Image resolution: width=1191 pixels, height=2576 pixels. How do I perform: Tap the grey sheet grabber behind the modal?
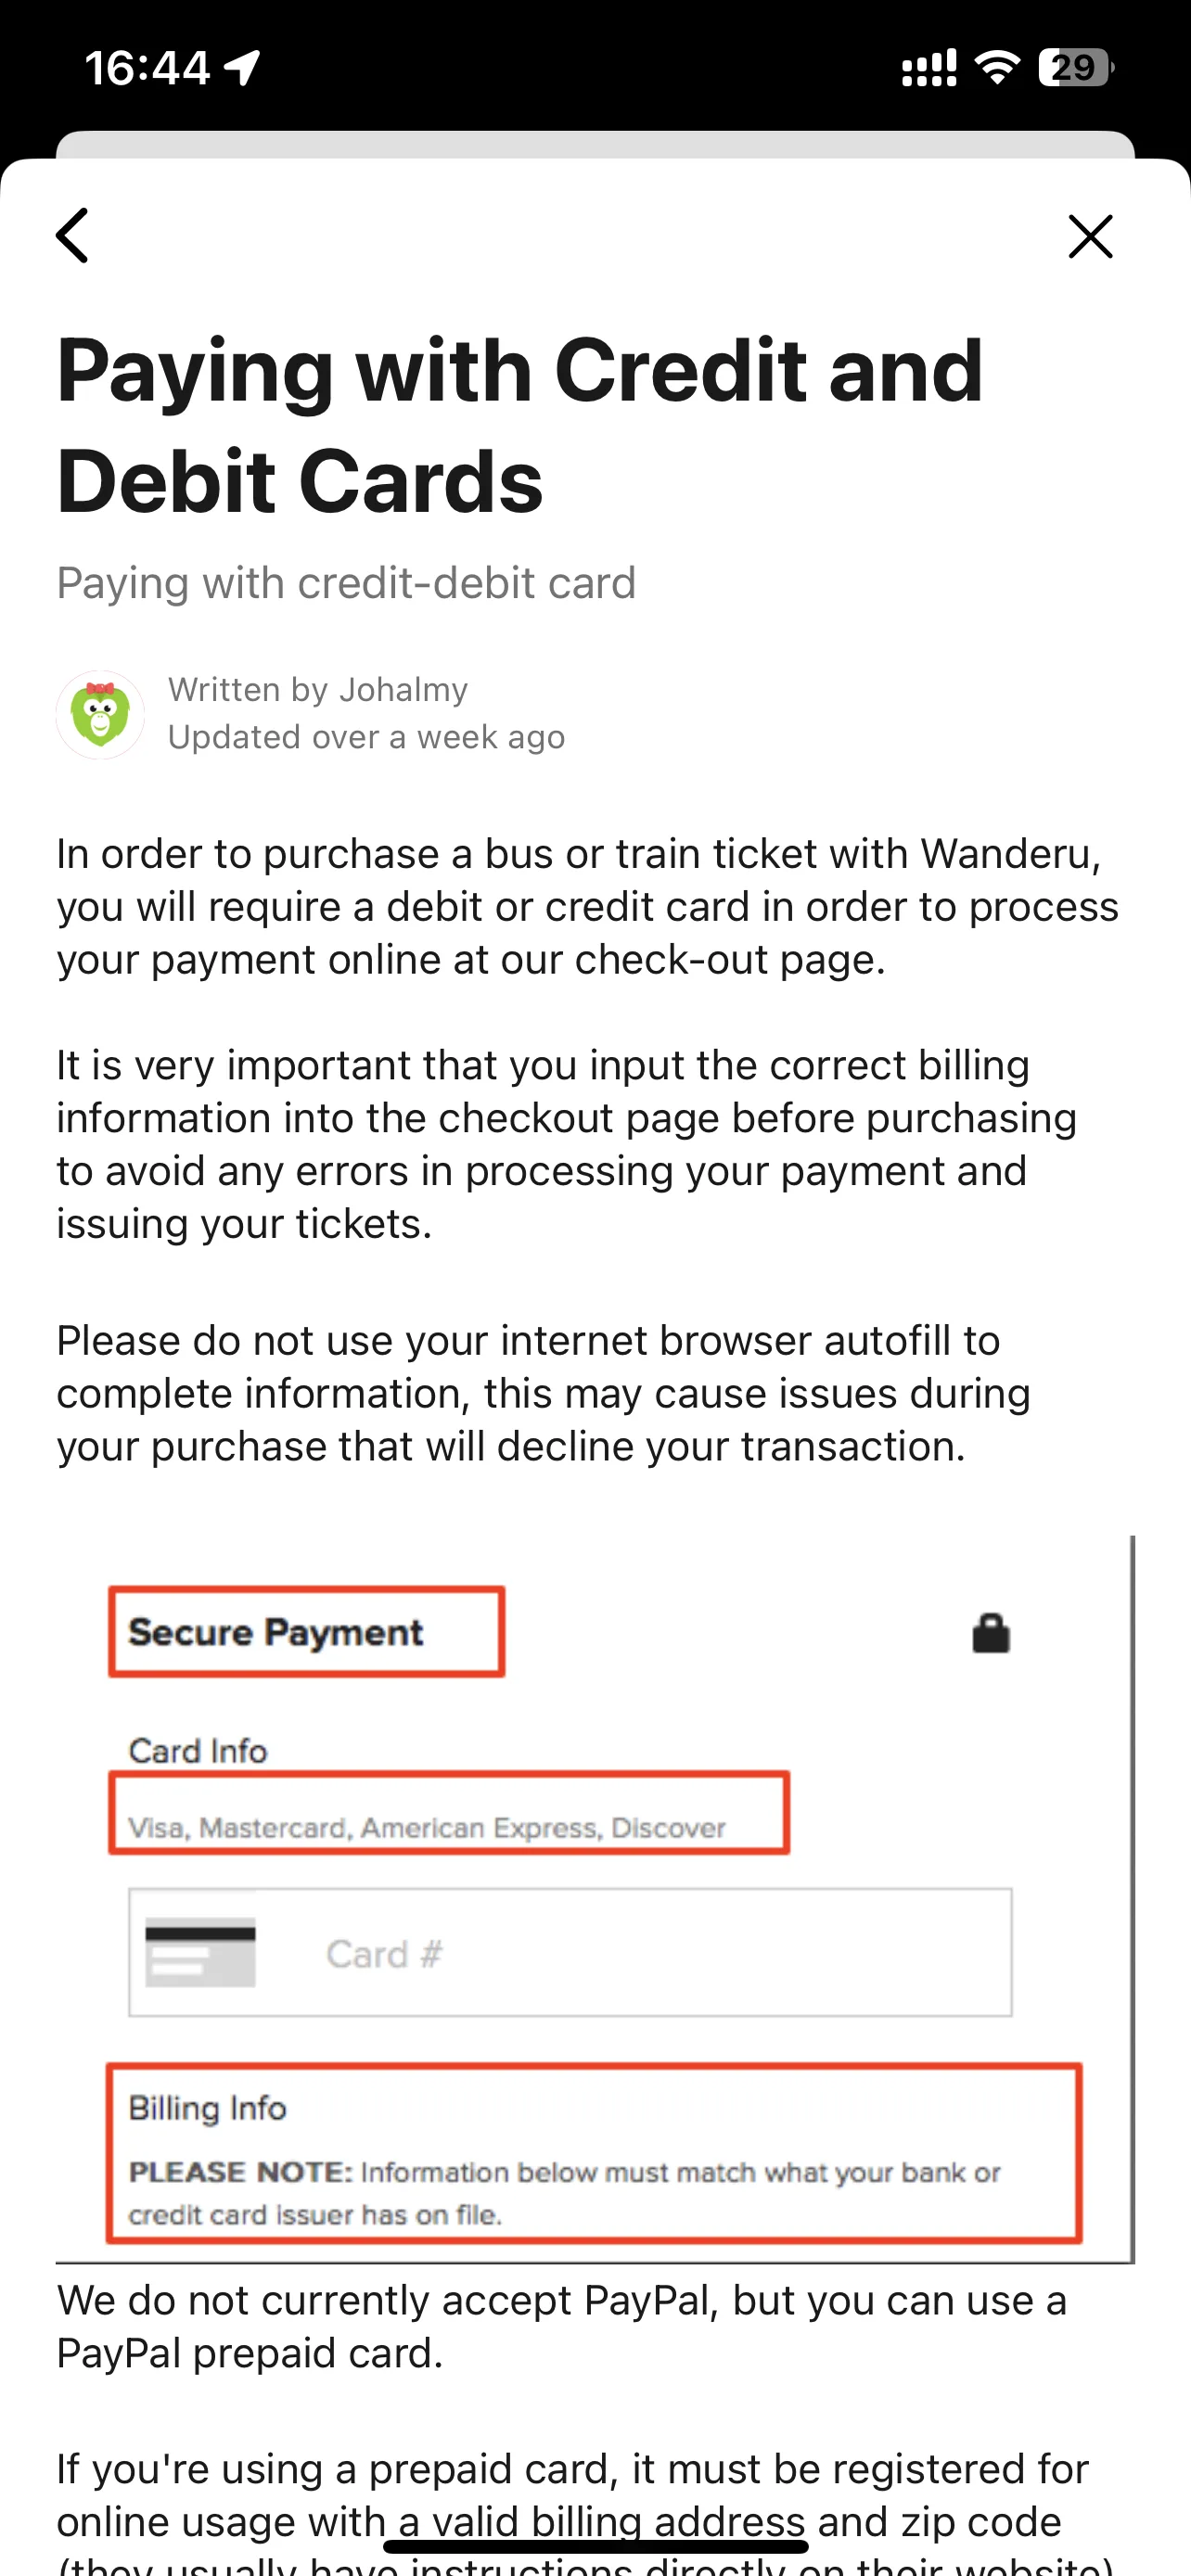[x=595, y=145]
